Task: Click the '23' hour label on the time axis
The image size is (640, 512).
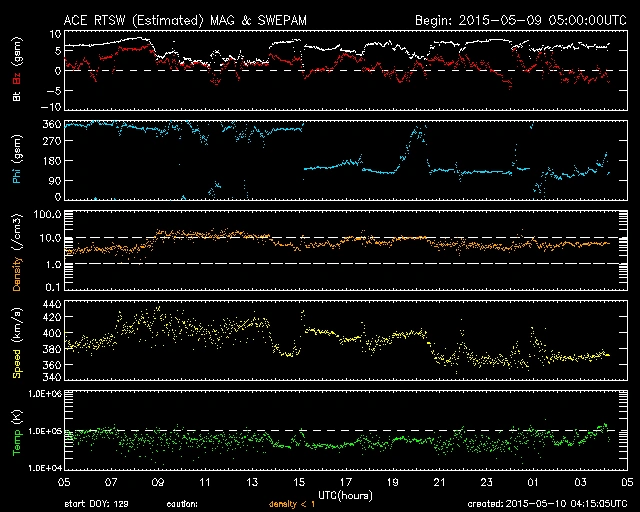Action: pyautogui.click(x=487, y=483)
